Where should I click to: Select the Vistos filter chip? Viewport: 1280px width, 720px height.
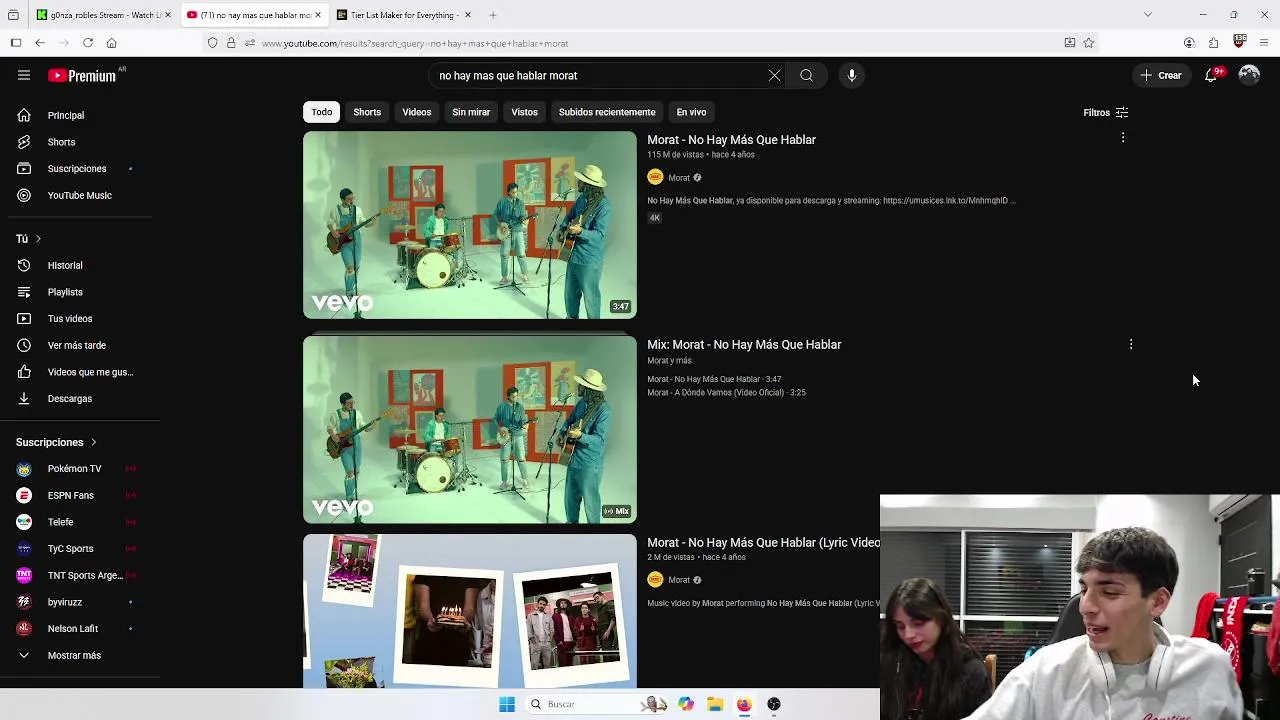point(524,112)
